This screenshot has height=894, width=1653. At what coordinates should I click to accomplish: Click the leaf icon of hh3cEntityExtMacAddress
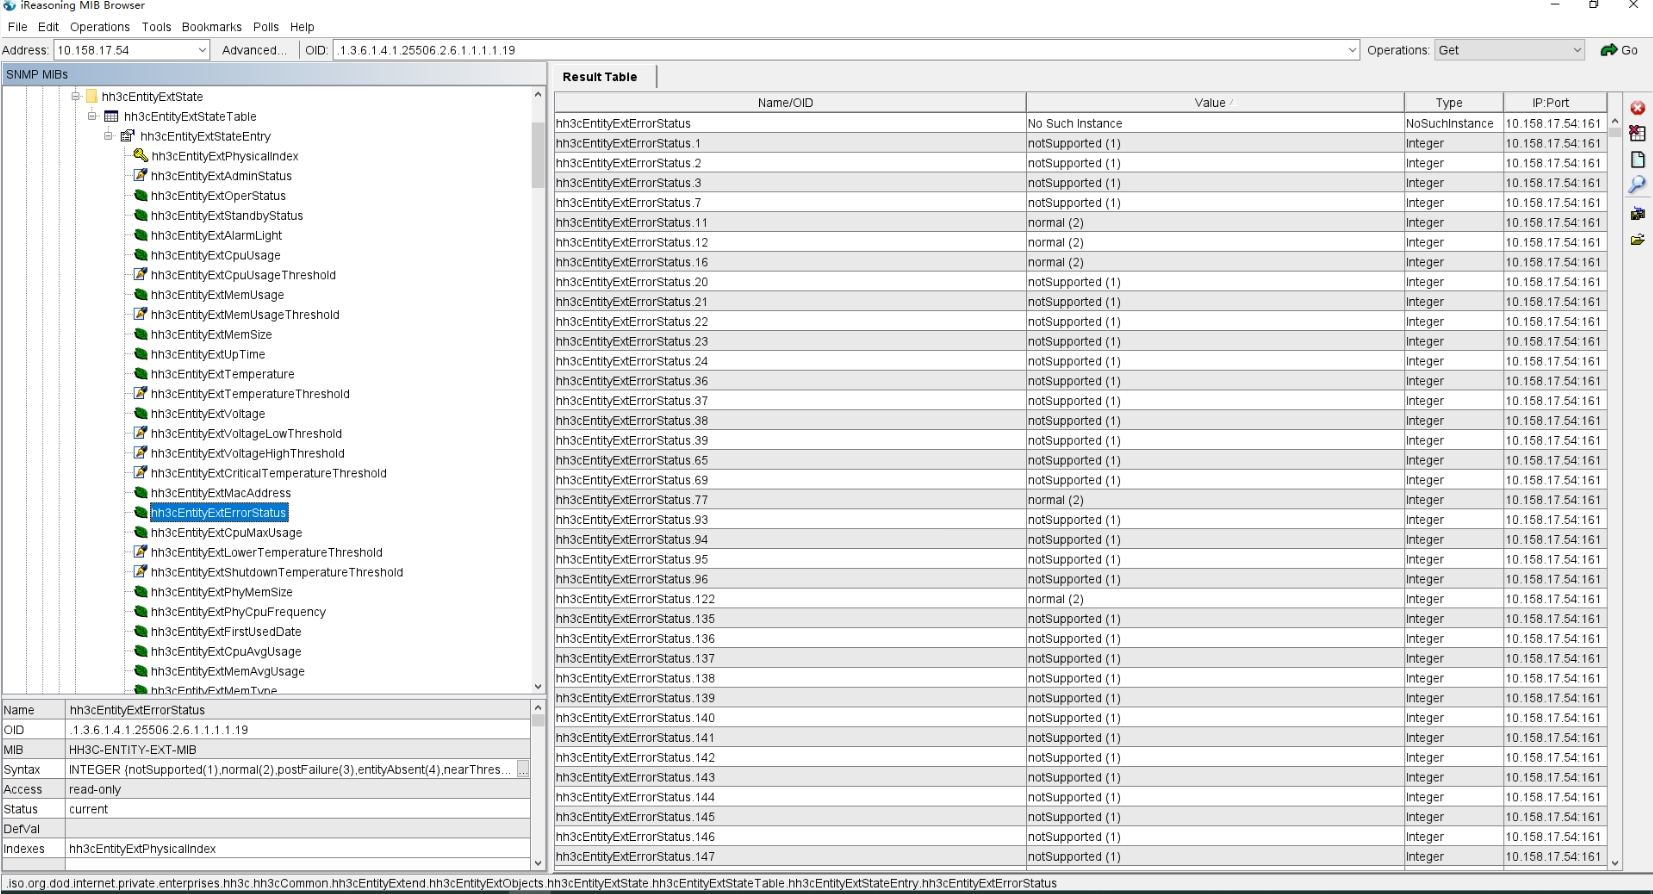(x=141, y=493)
